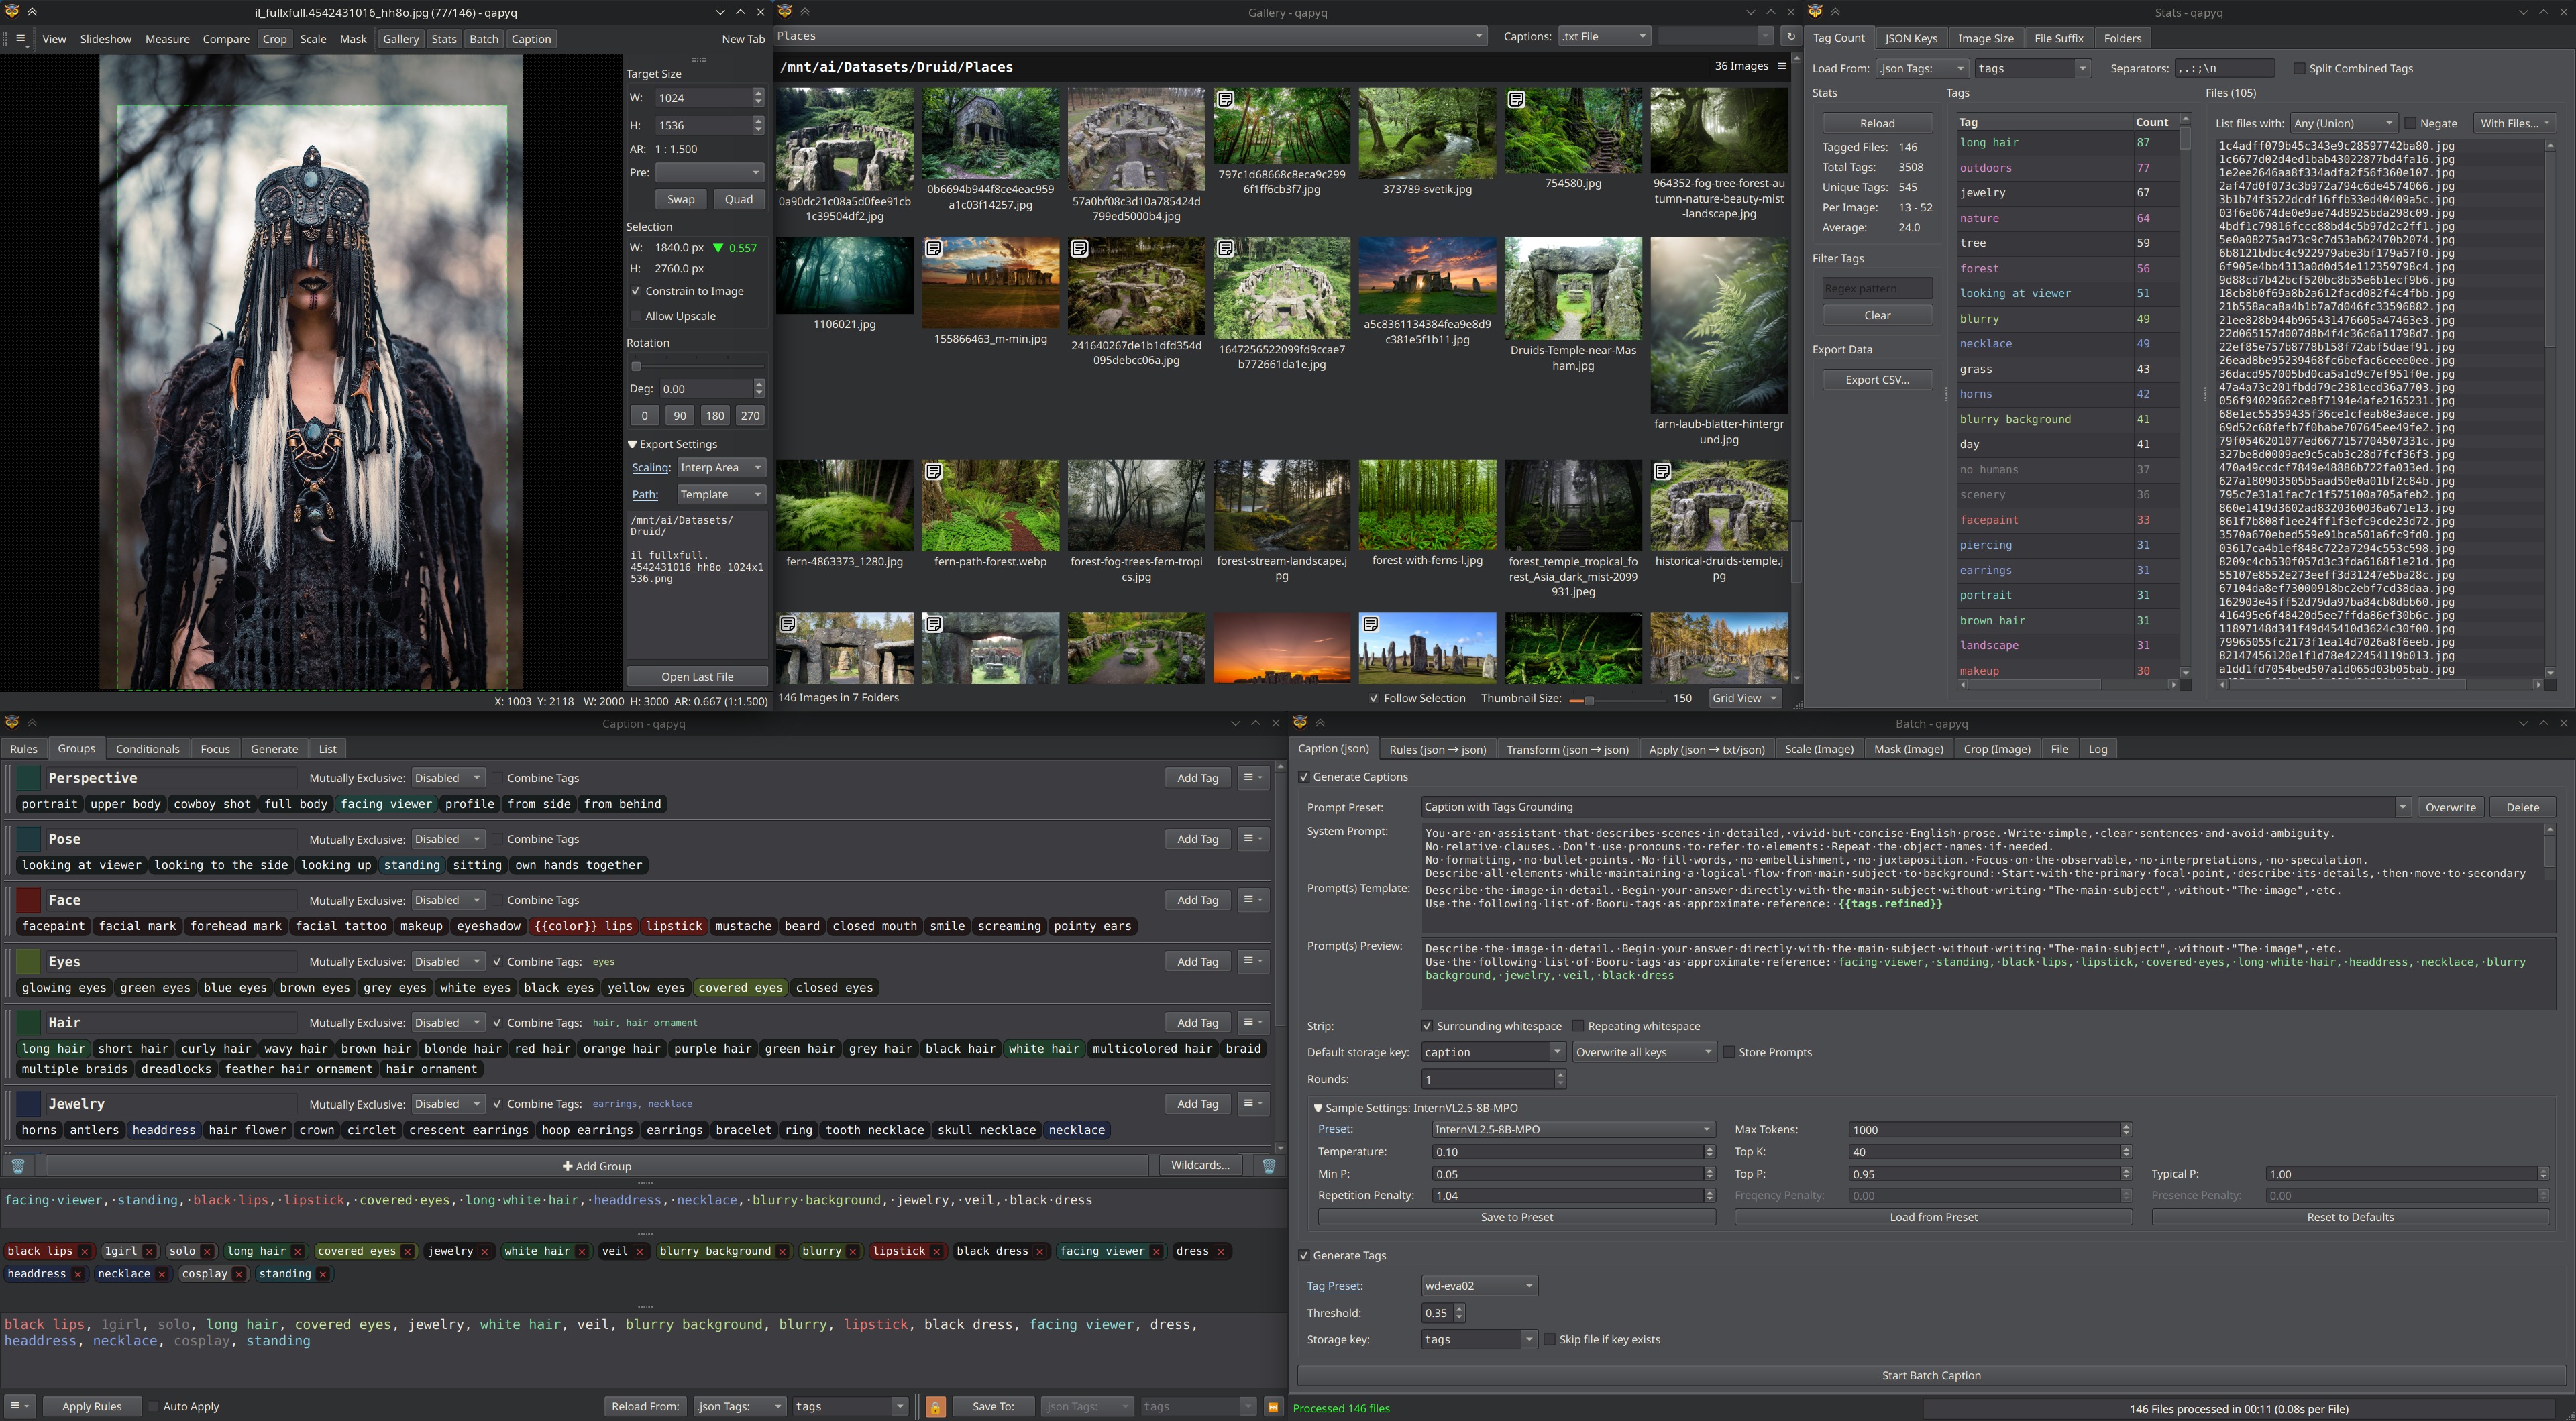
Task: Toggle the Constrain to Image checkbox
Action: [x=636, y=291]
